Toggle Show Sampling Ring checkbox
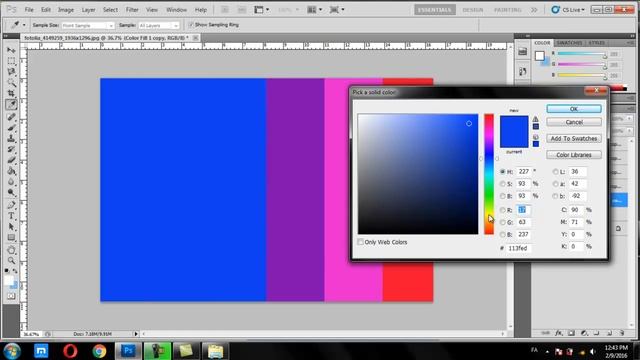 [x=191, y=25]
